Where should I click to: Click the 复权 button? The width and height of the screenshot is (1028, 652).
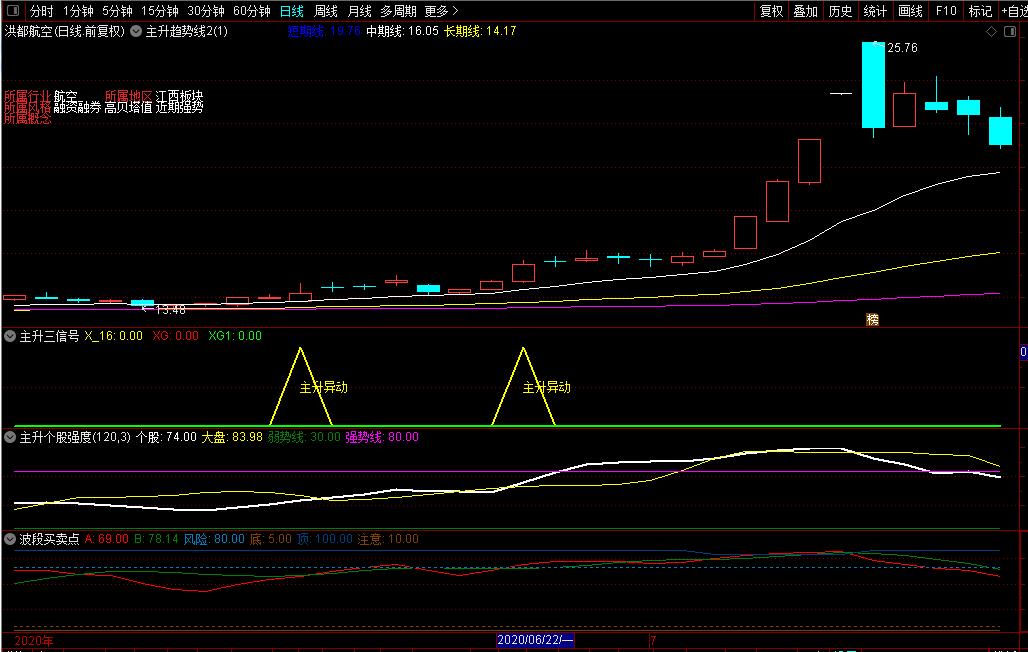(771, 11)
